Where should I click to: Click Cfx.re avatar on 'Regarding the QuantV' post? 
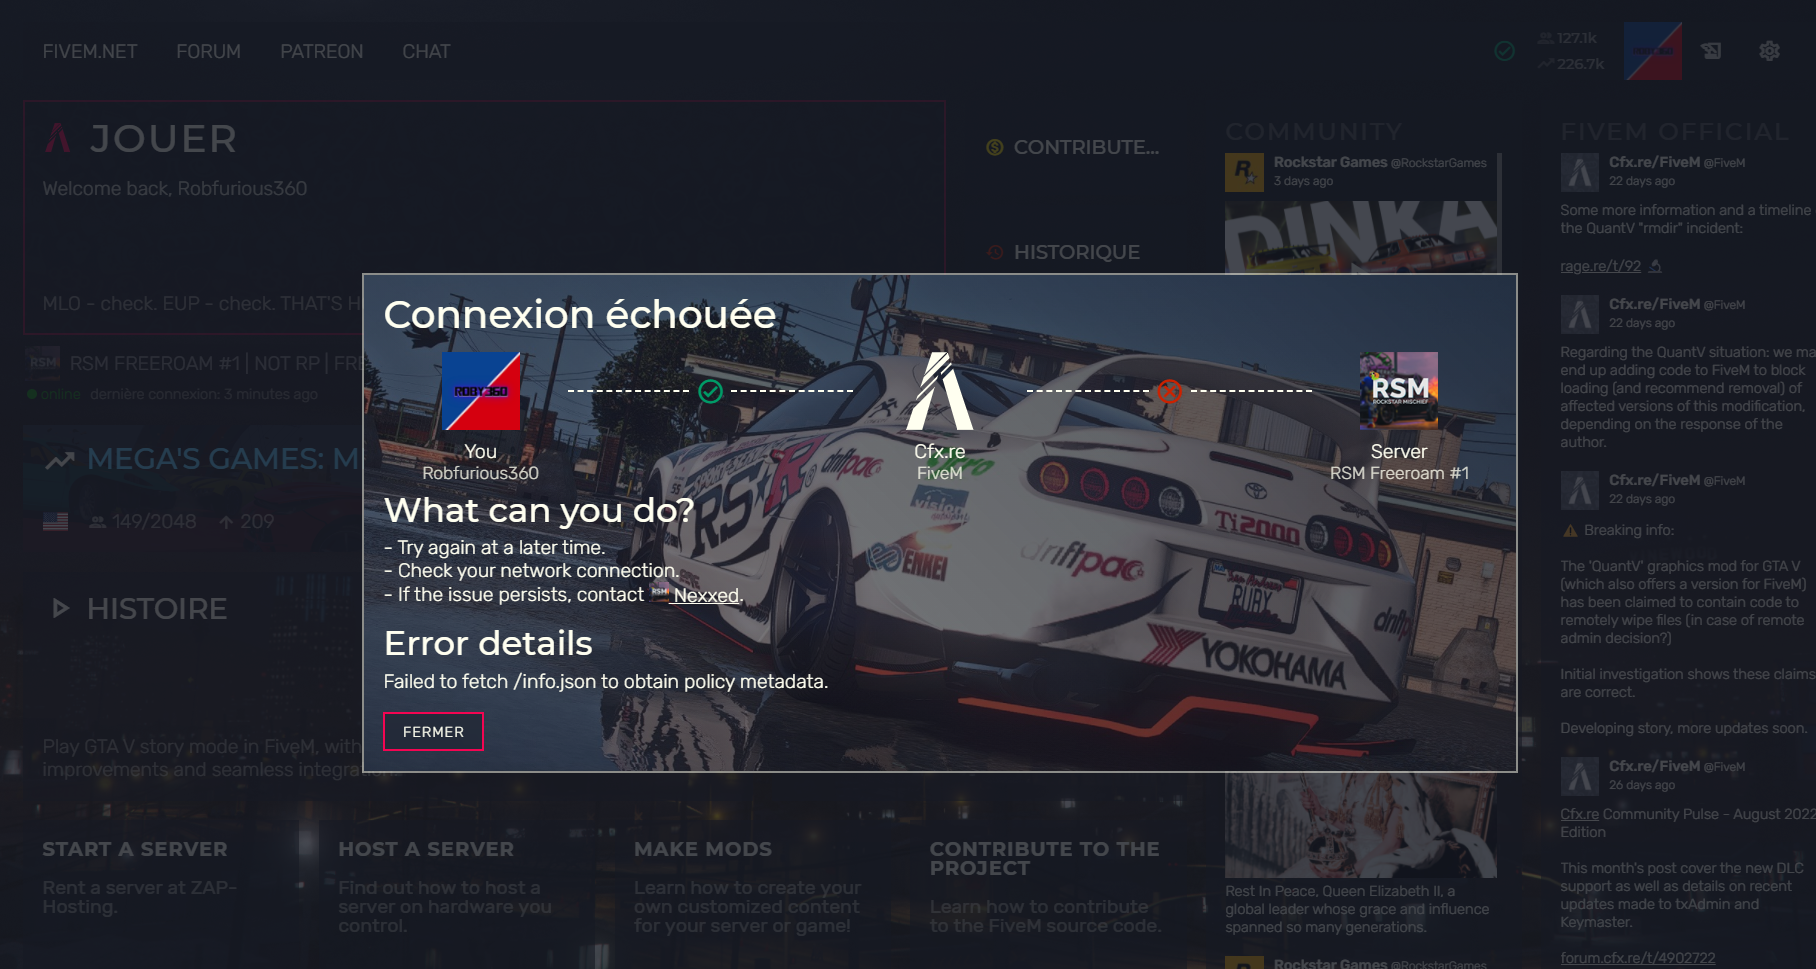tap(1580, 314)
